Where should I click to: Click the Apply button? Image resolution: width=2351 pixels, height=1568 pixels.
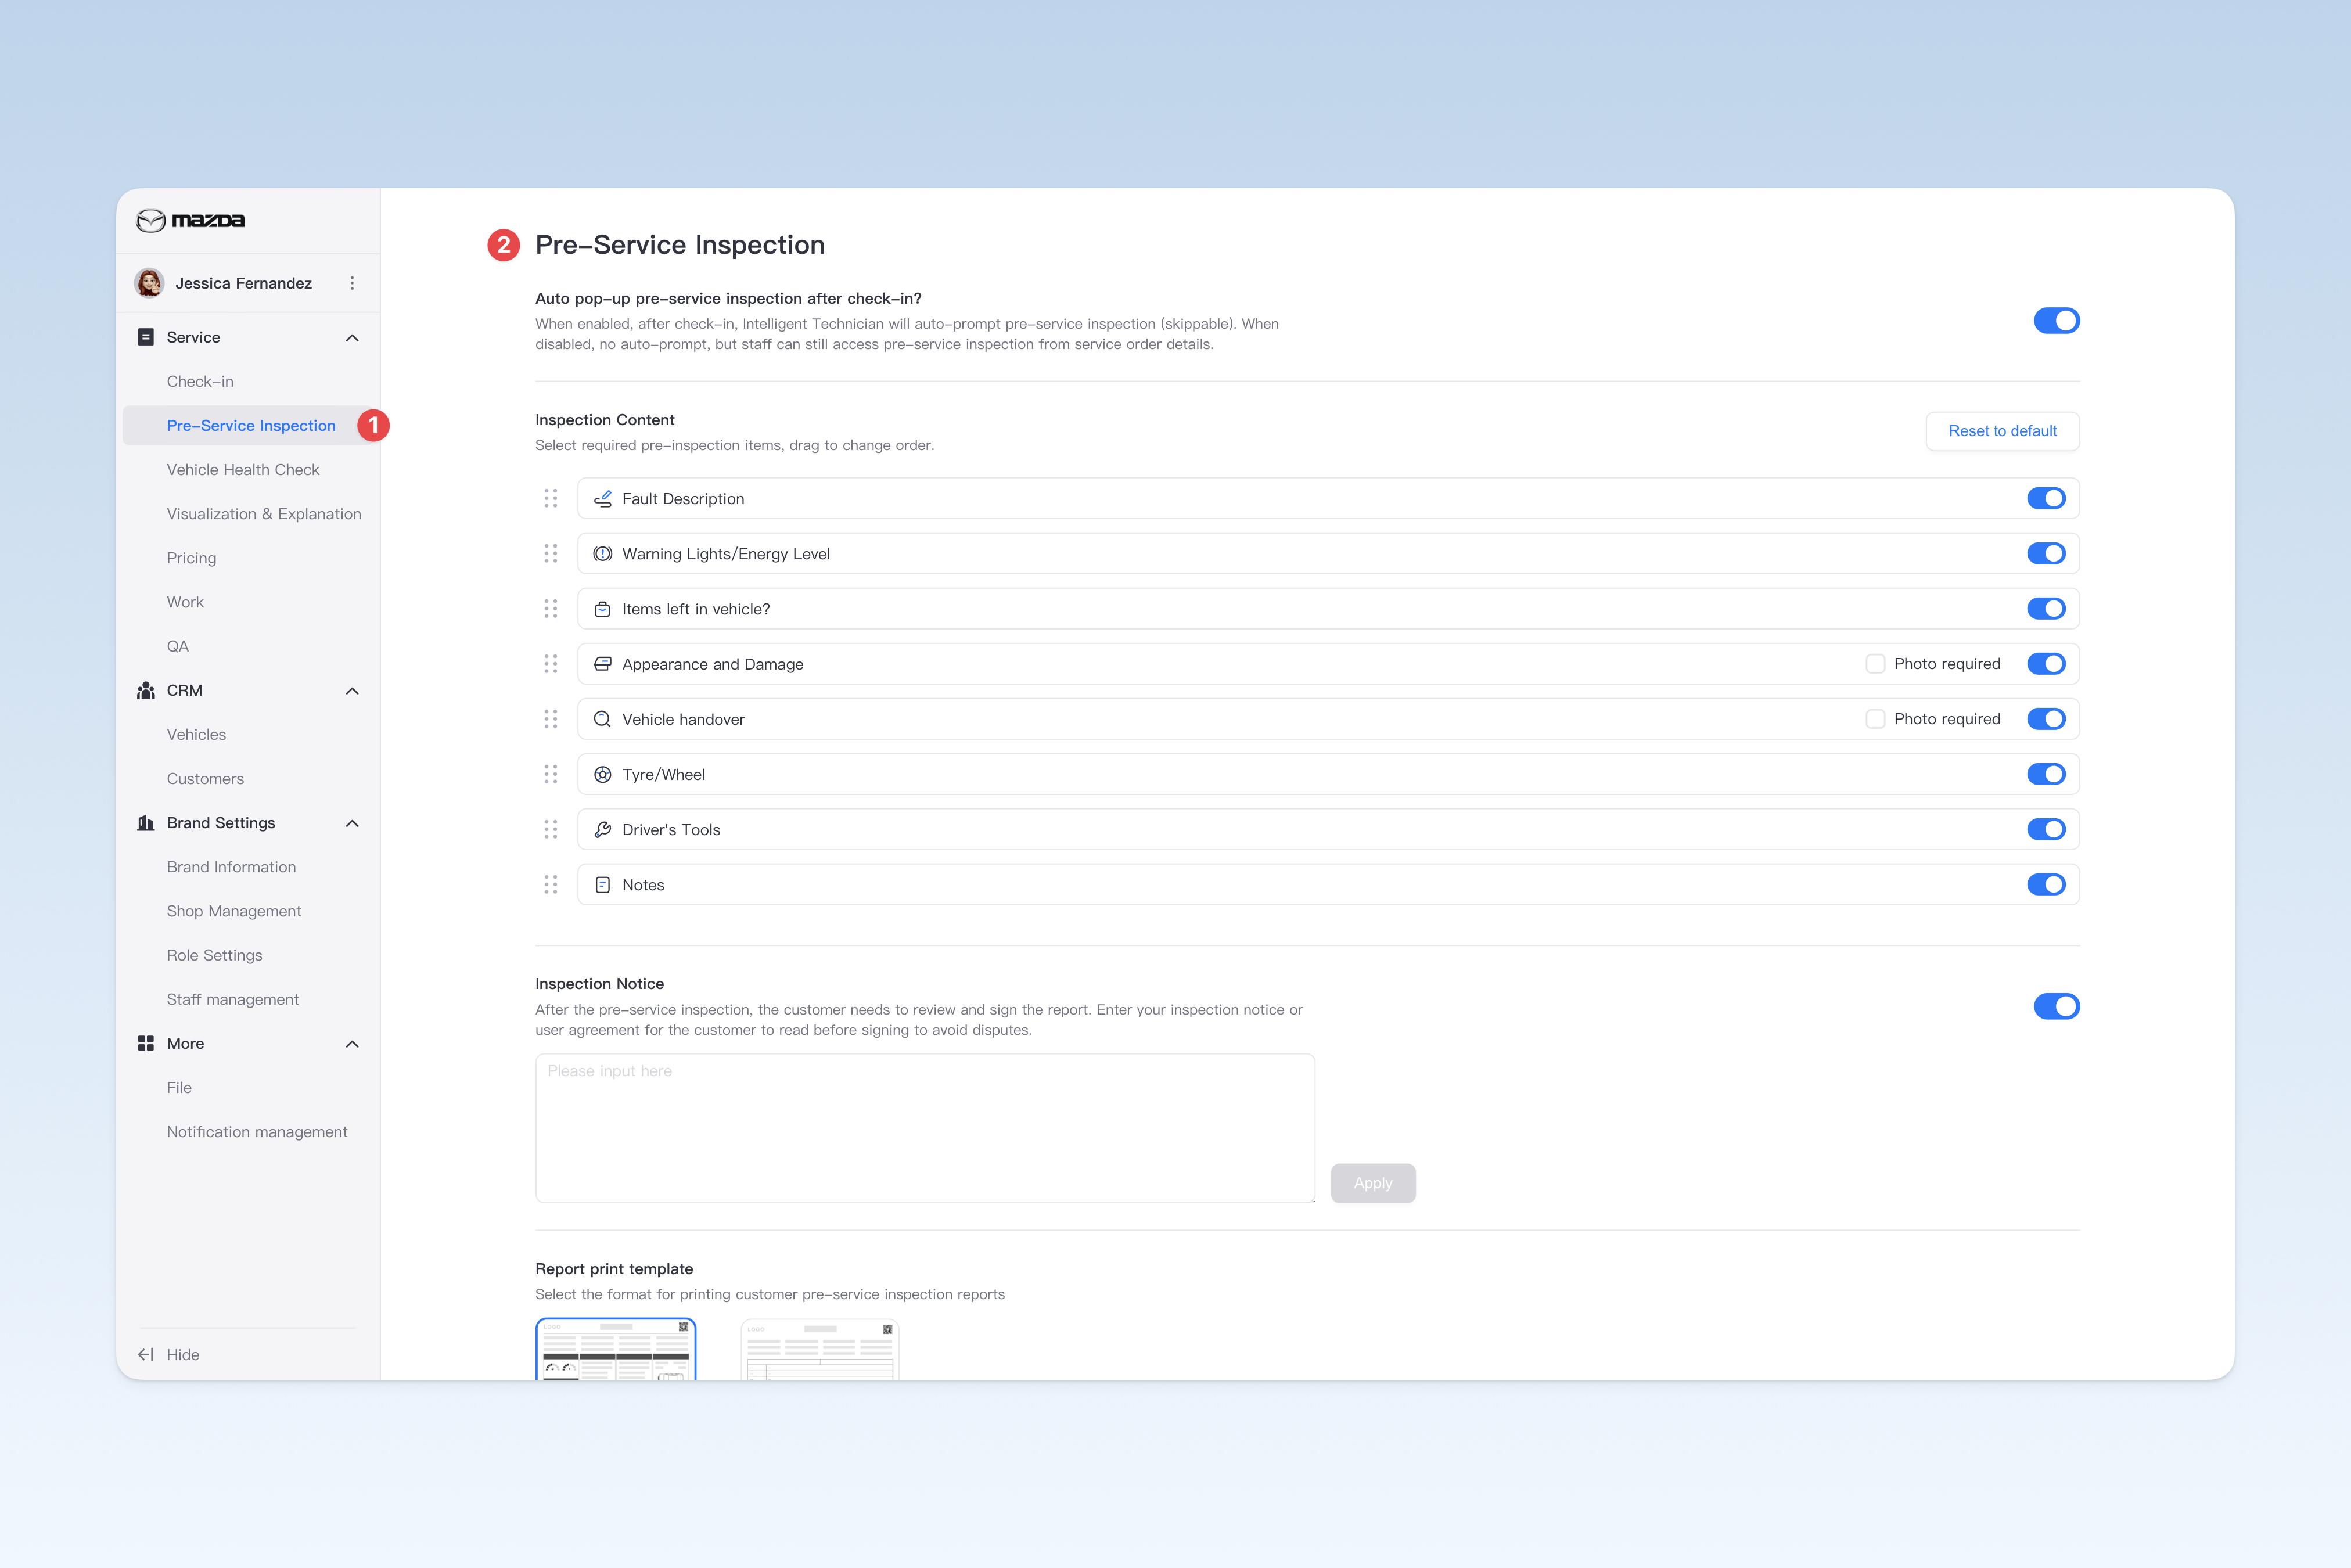click(x=1372, y=1183)
